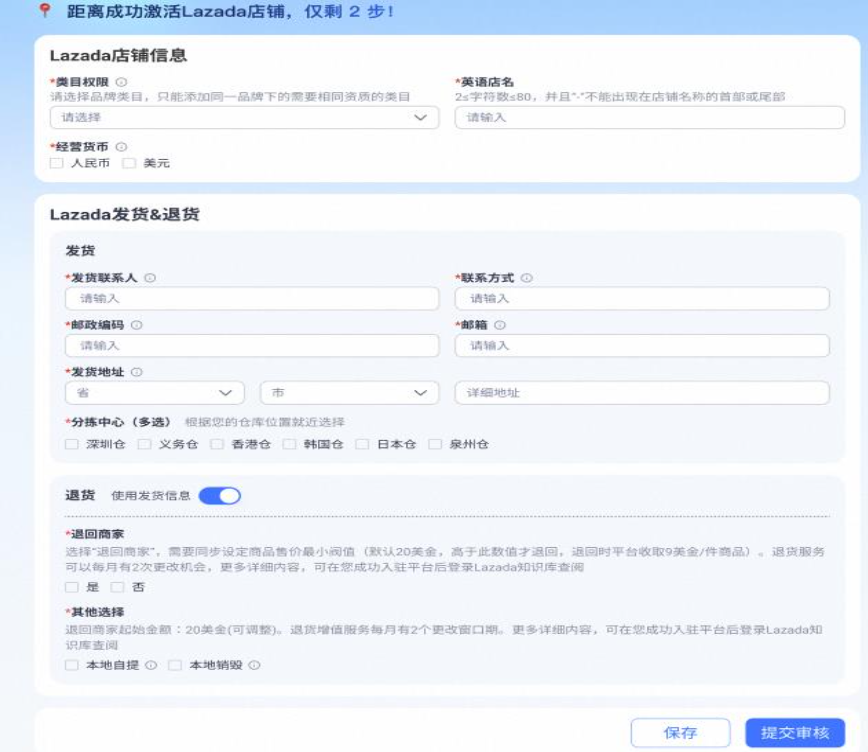Click info icon beside 经营货币

point(121,147)
